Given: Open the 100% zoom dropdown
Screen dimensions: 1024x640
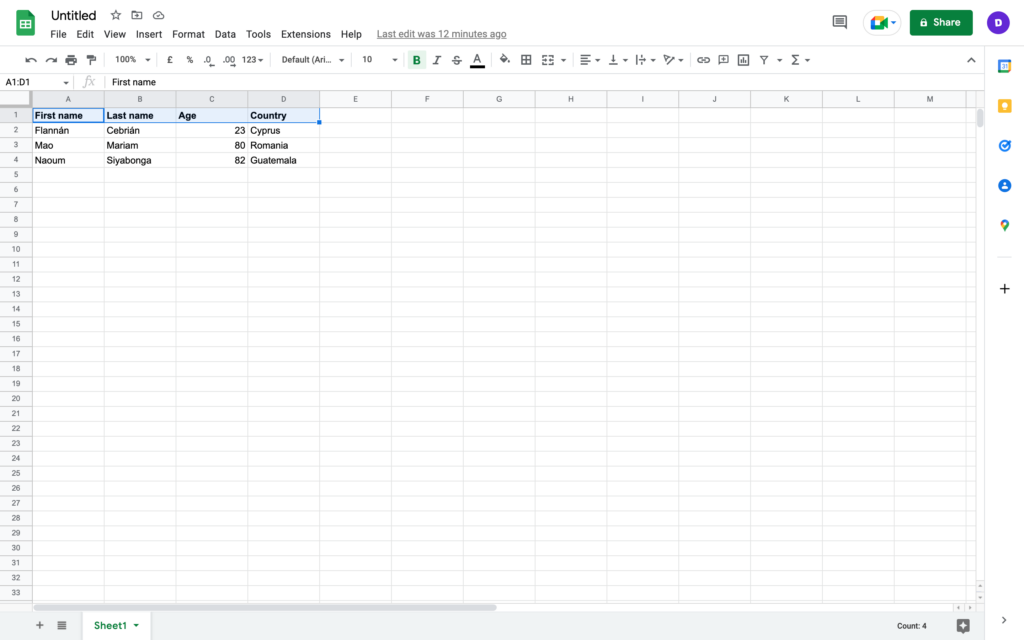Looking at the screenshot, I should 132,60.
